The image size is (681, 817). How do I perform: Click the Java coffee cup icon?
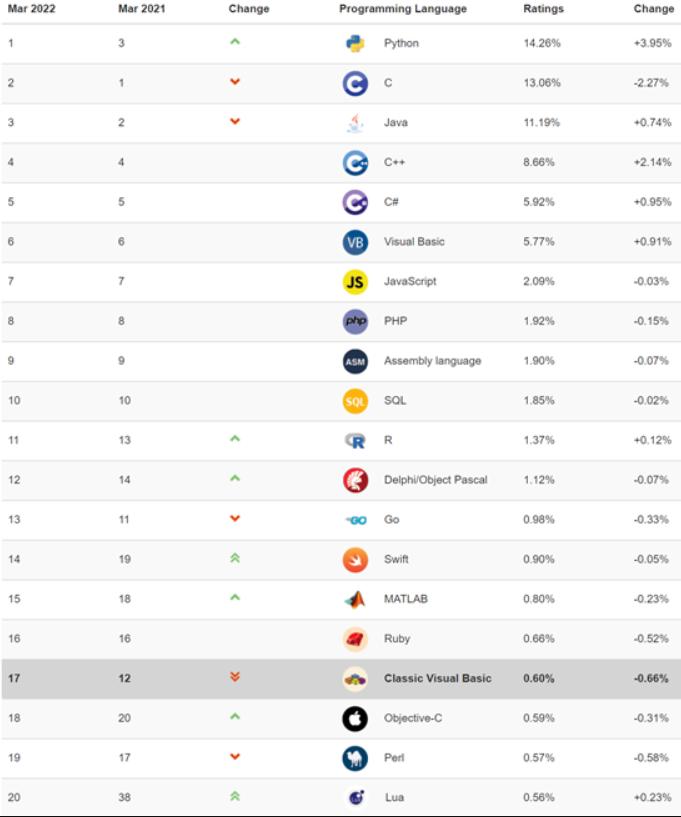(355, 123)
